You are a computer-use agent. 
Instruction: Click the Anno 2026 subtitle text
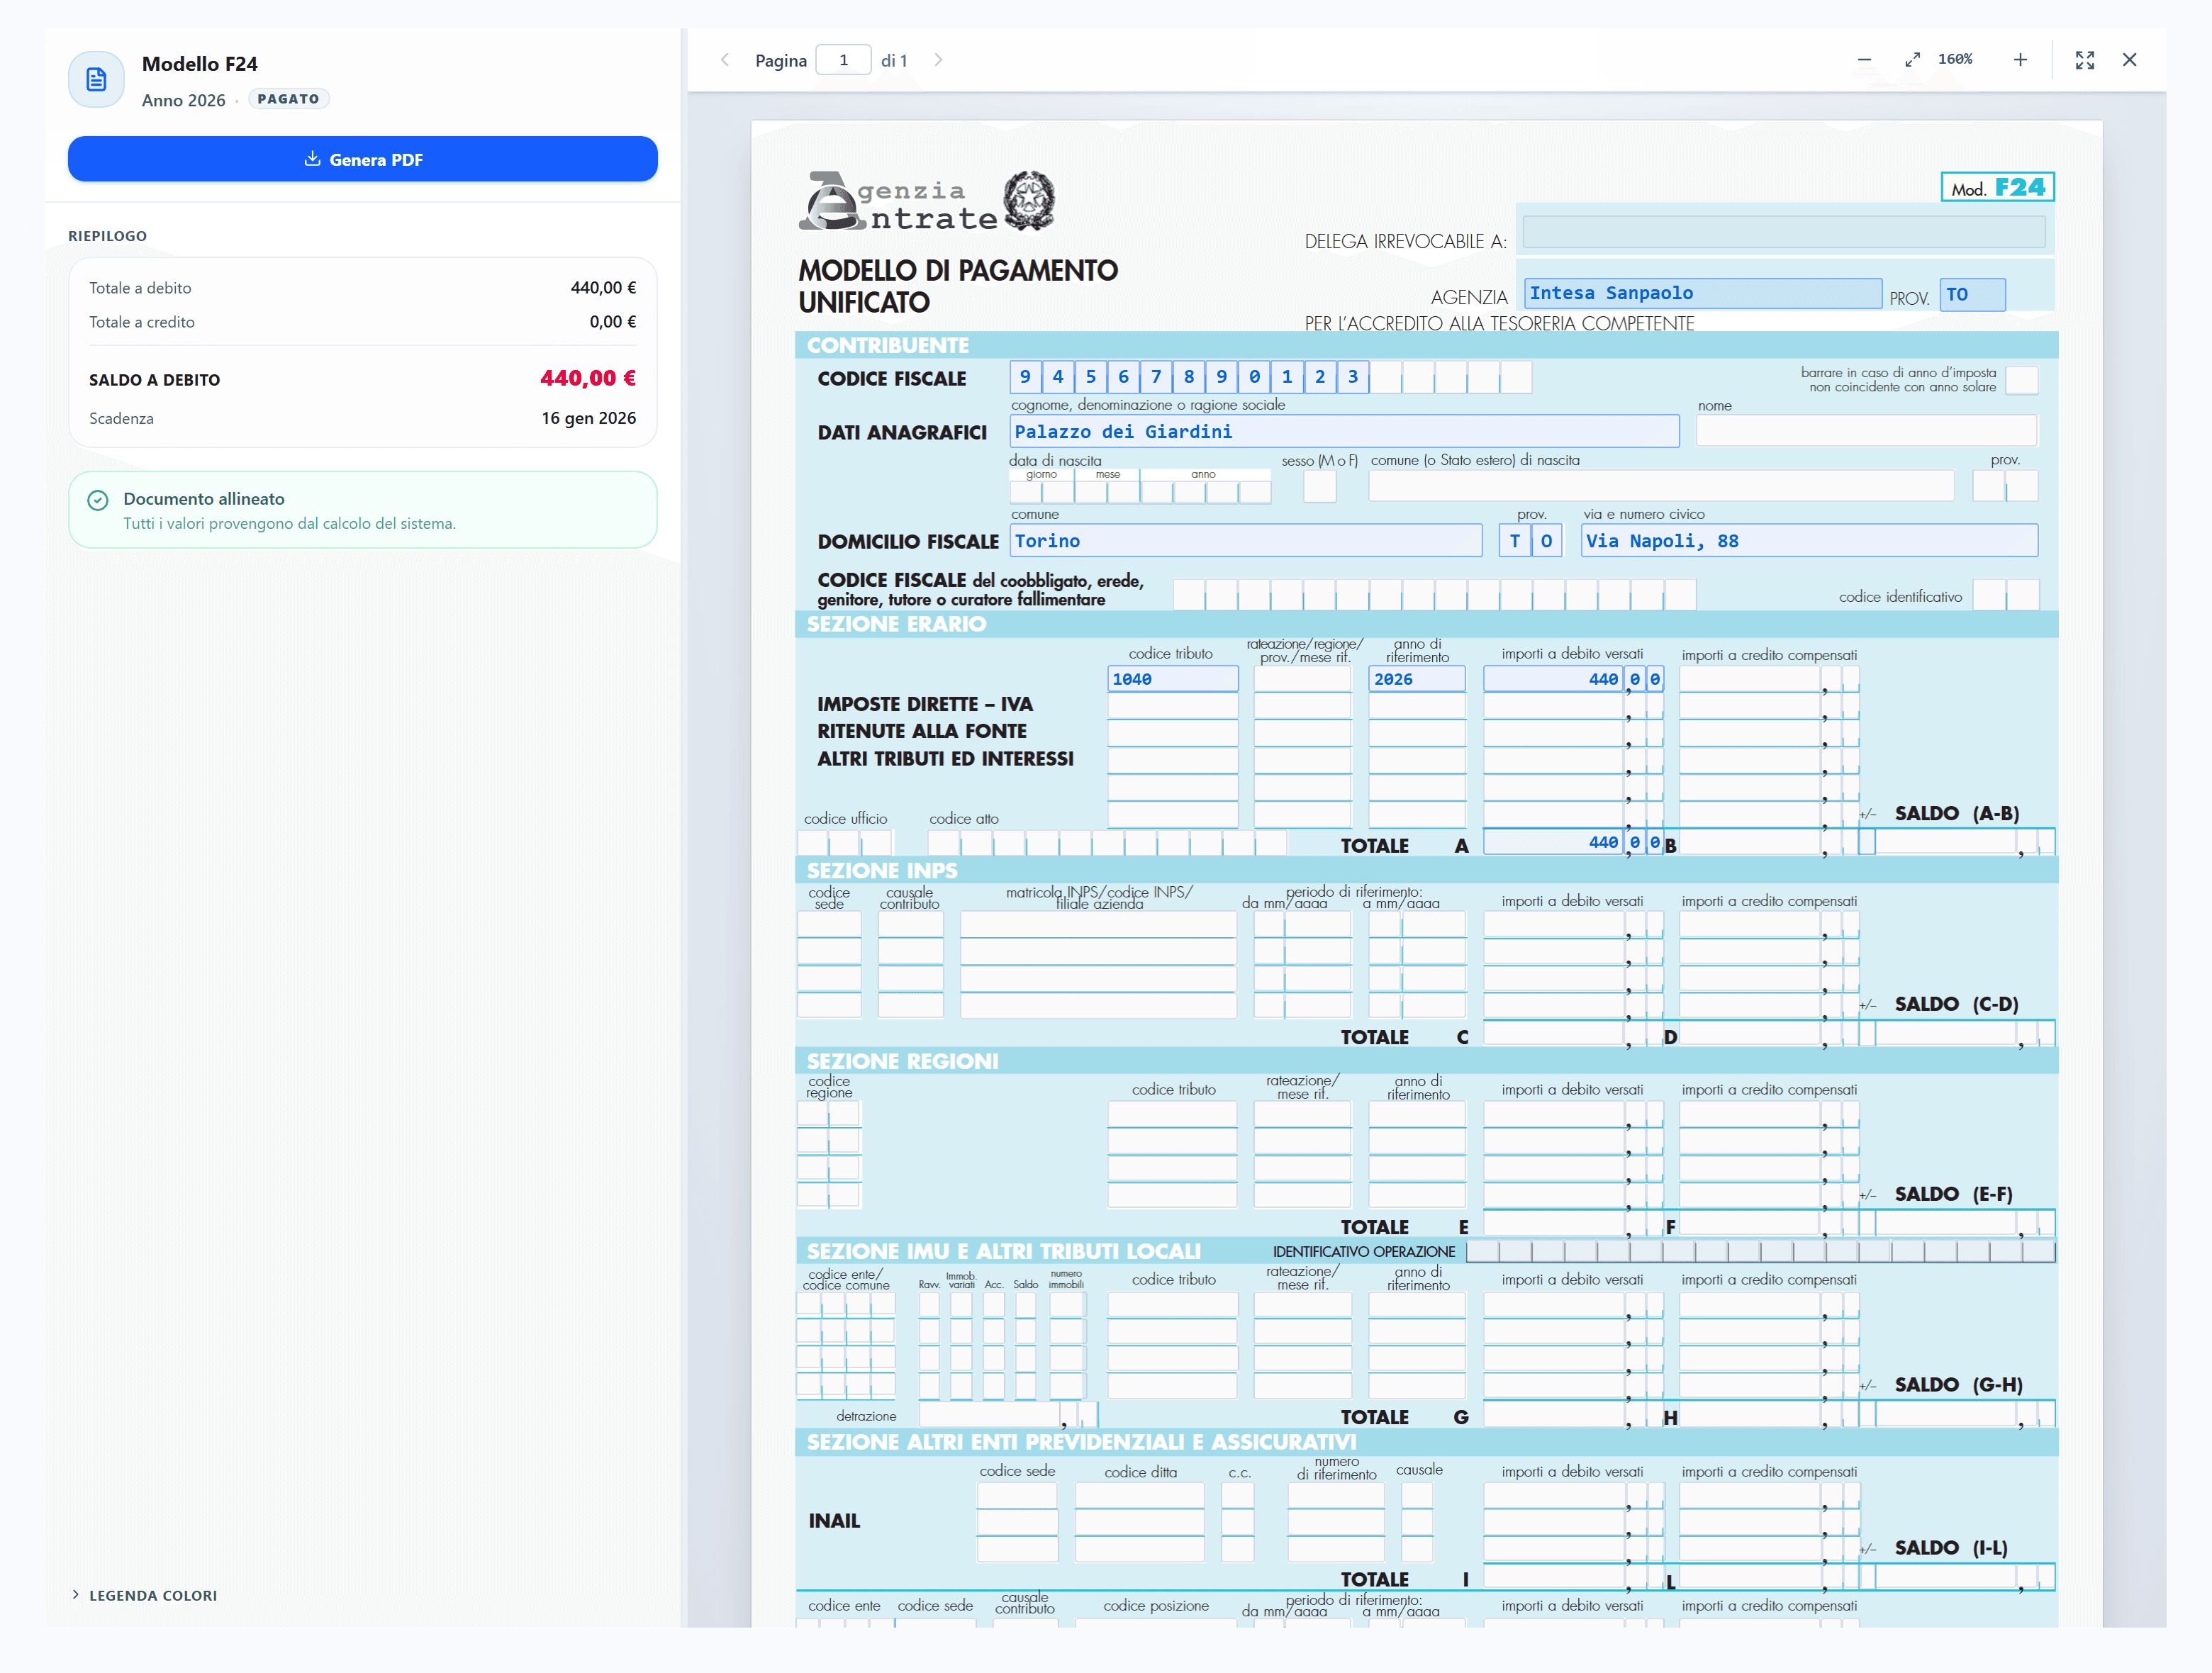click(184, 100)
